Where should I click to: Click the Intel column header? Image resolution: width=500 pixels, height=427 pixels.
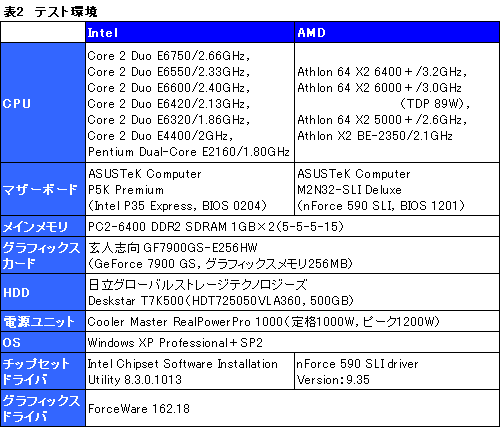click(190, 32)
